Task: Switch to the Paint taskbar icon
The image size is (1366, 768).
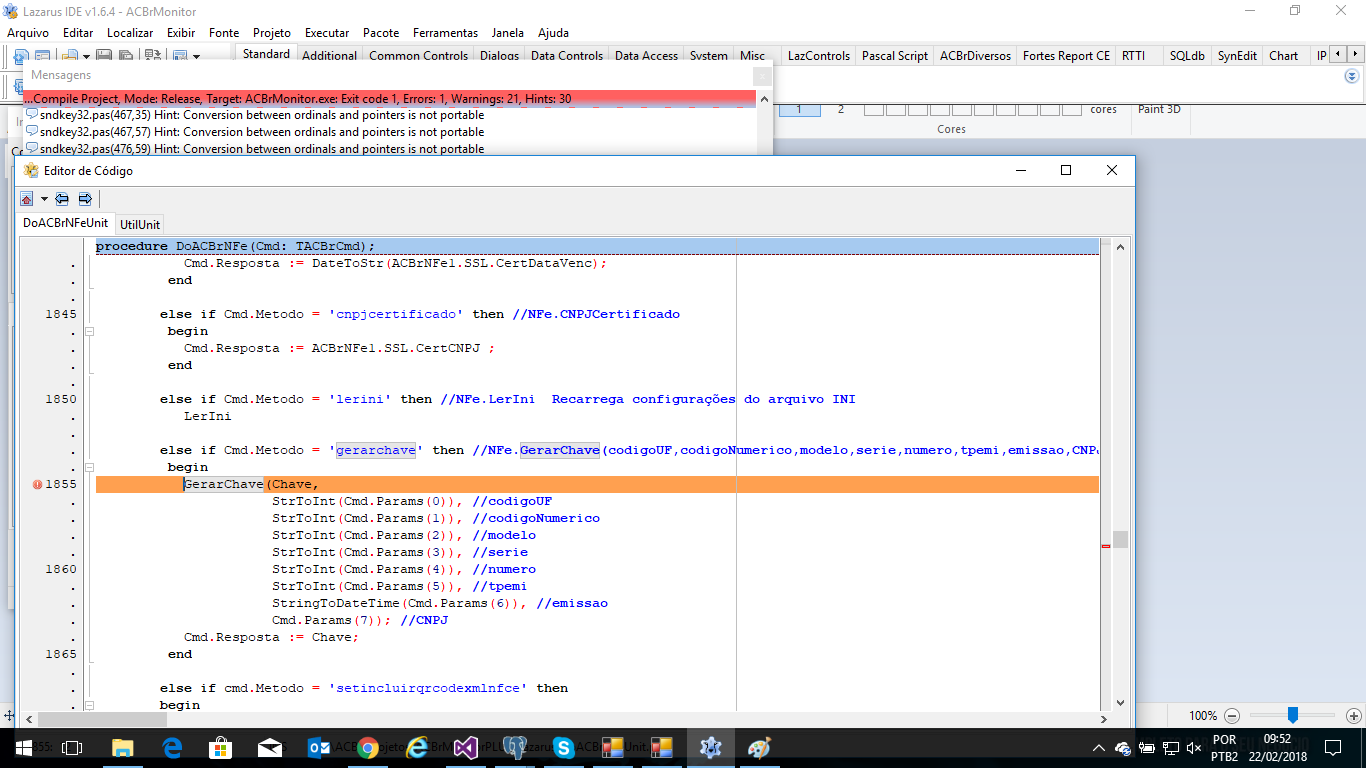Action: pos(760,747)
